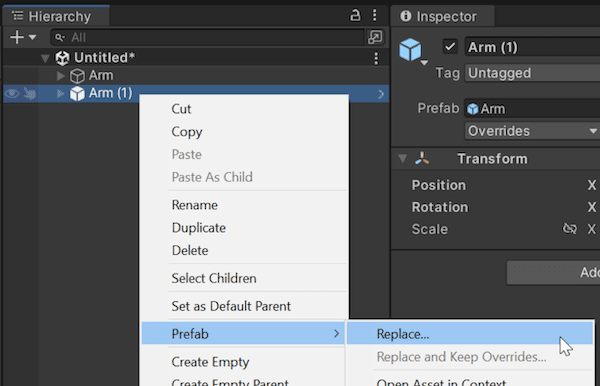Toggle the Scale constrain proportions link

pos(569,229)
